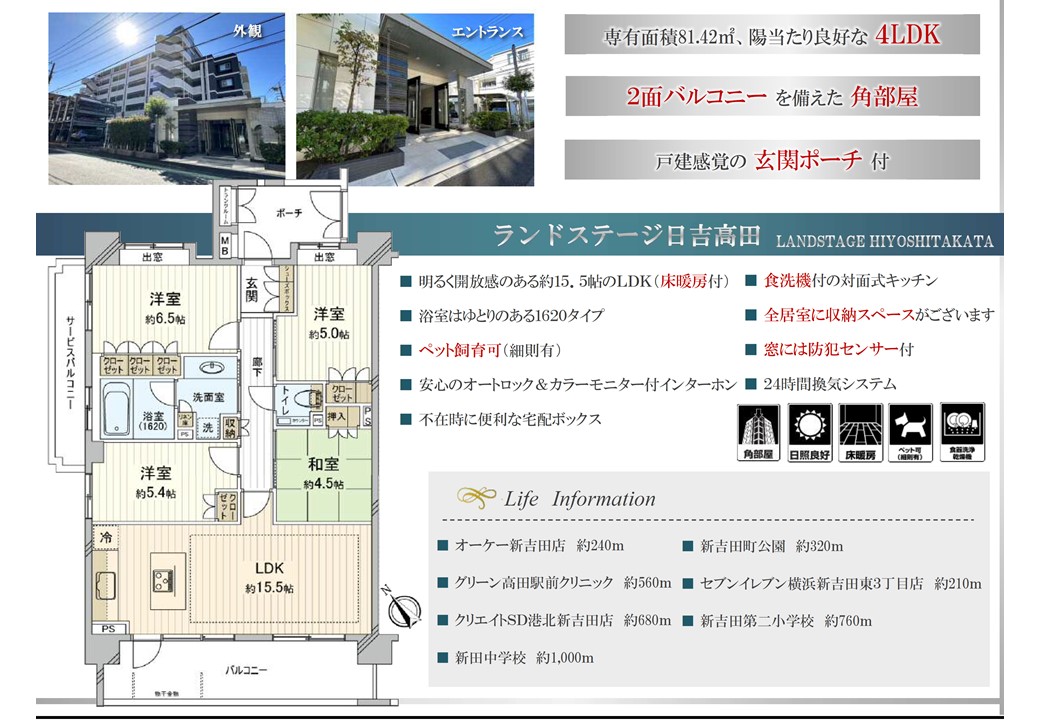Open the エントランス entrance photo
Image resolution: width=1040 pixels, height=720 pixels.
pyautogui.click(x=416, y=96)
